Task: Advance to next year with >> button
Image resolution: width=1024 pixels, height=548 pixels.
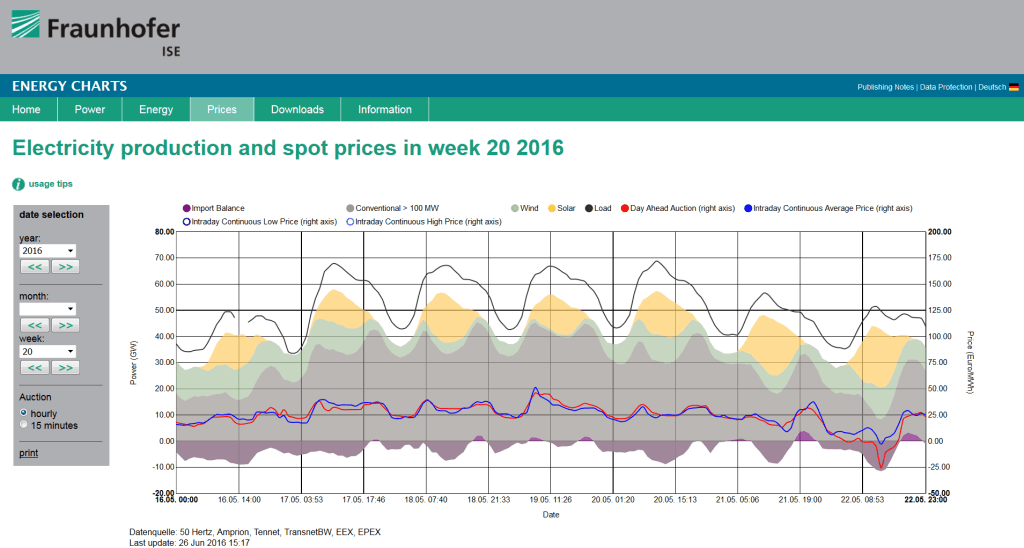Action: (65, 267)
